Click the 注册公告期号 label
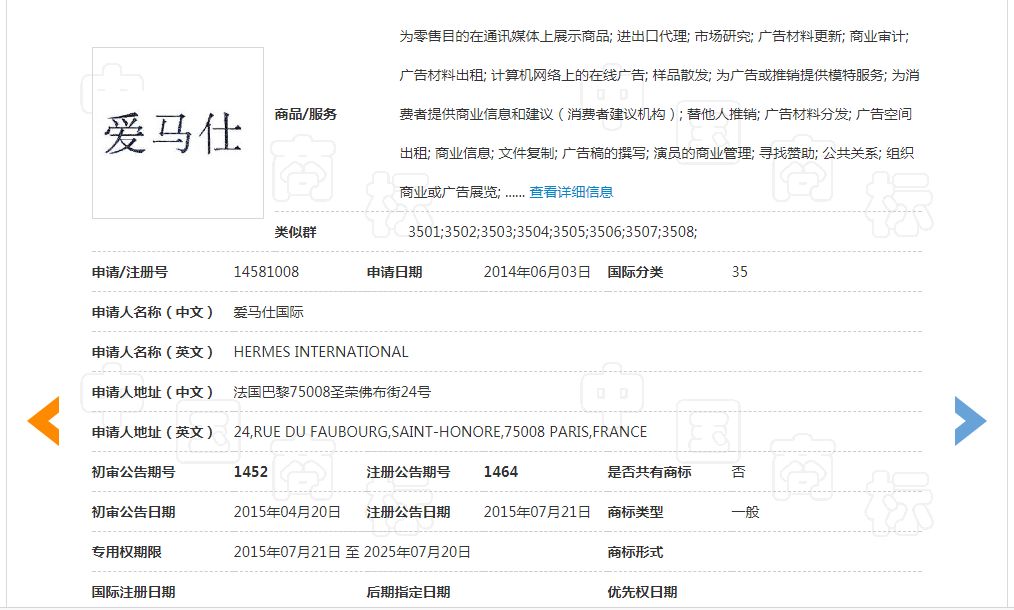The image size is (1014, 610). click(x=408, y=472)
